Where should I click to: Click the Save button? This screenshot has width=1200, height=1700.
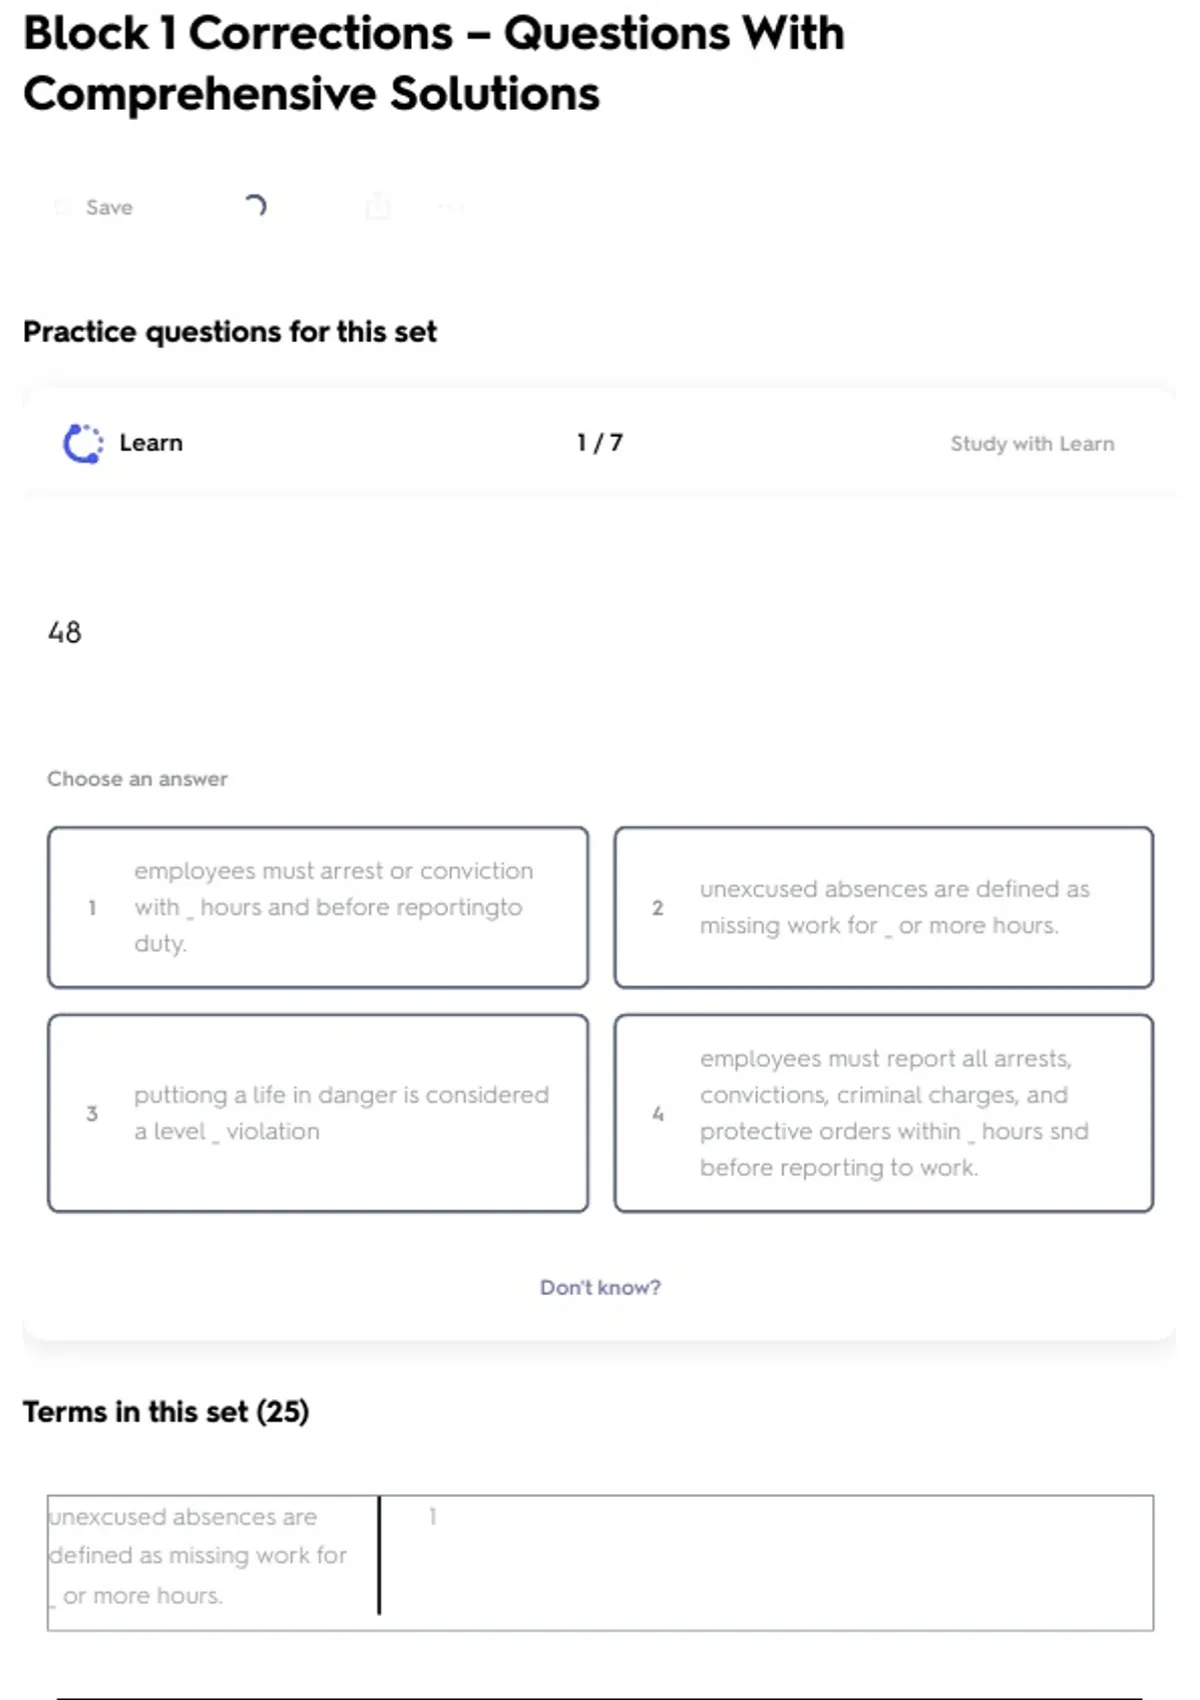(108, 207)
